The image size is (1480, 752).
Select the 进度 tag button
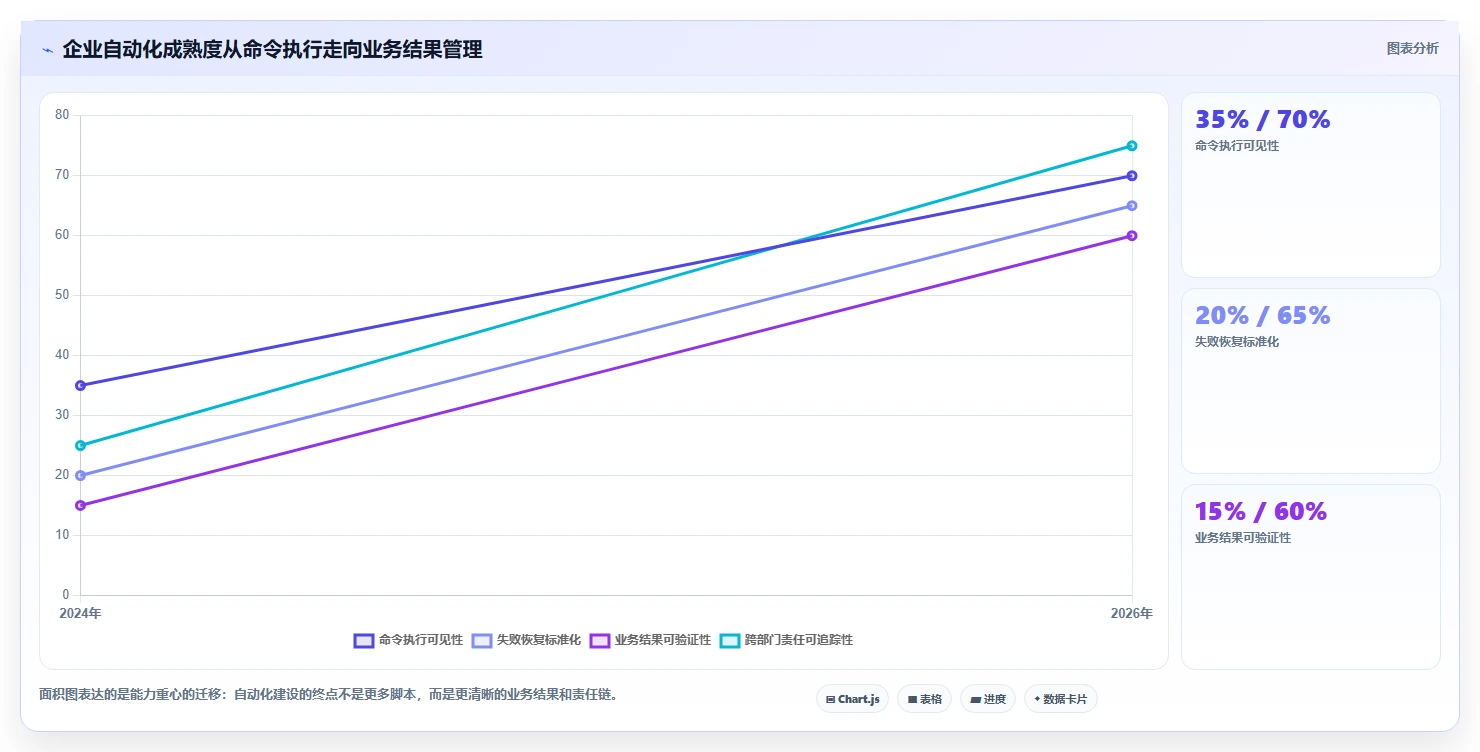coord(987,699)
